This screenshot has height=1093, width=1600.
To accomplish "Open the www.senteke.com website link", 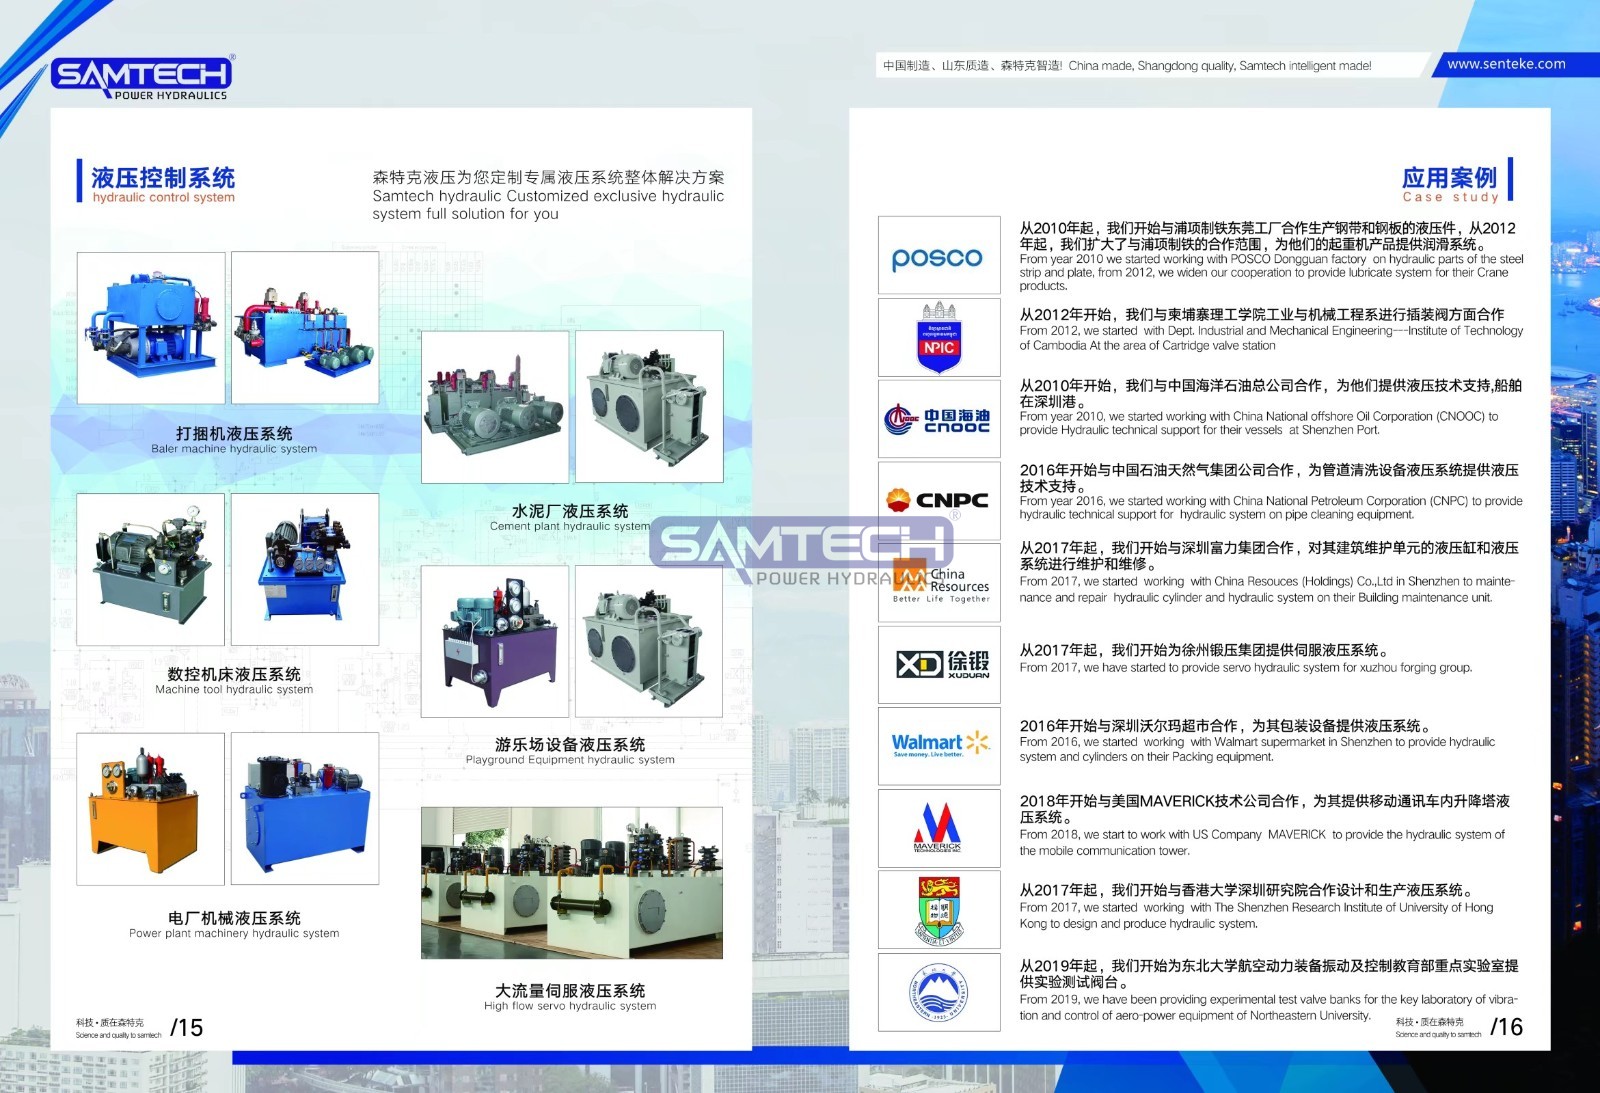I will click(1506, 64).
